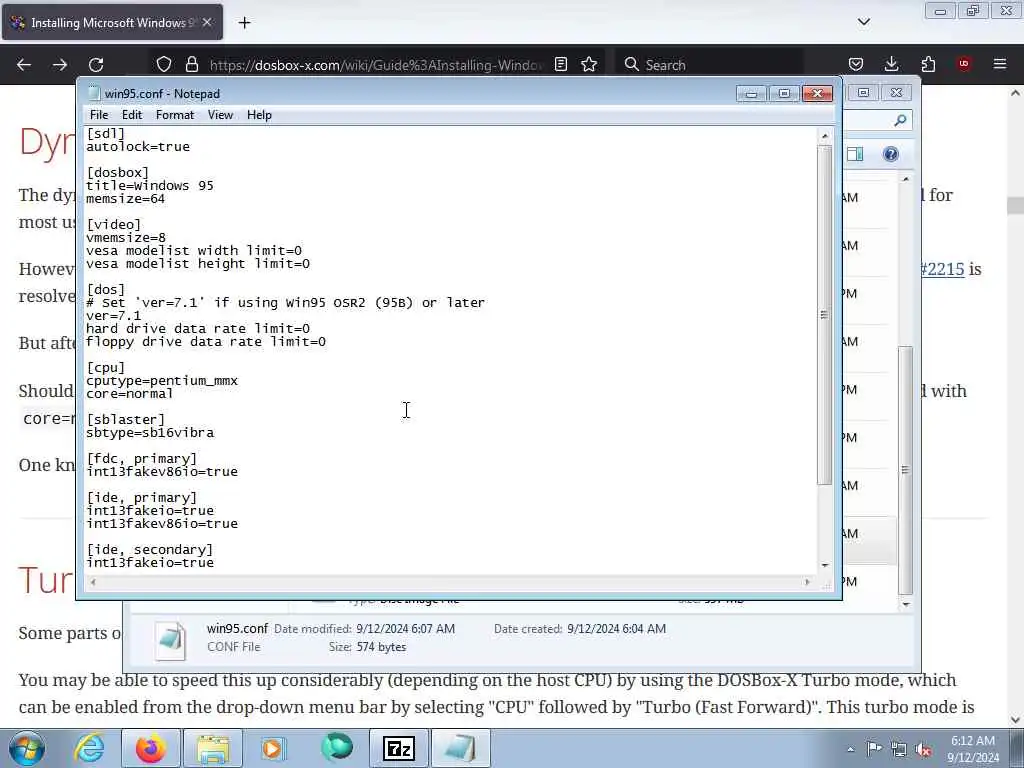Bookmark this page with the star icon
The image size is (1024, 768).
[x=589, y=65]
